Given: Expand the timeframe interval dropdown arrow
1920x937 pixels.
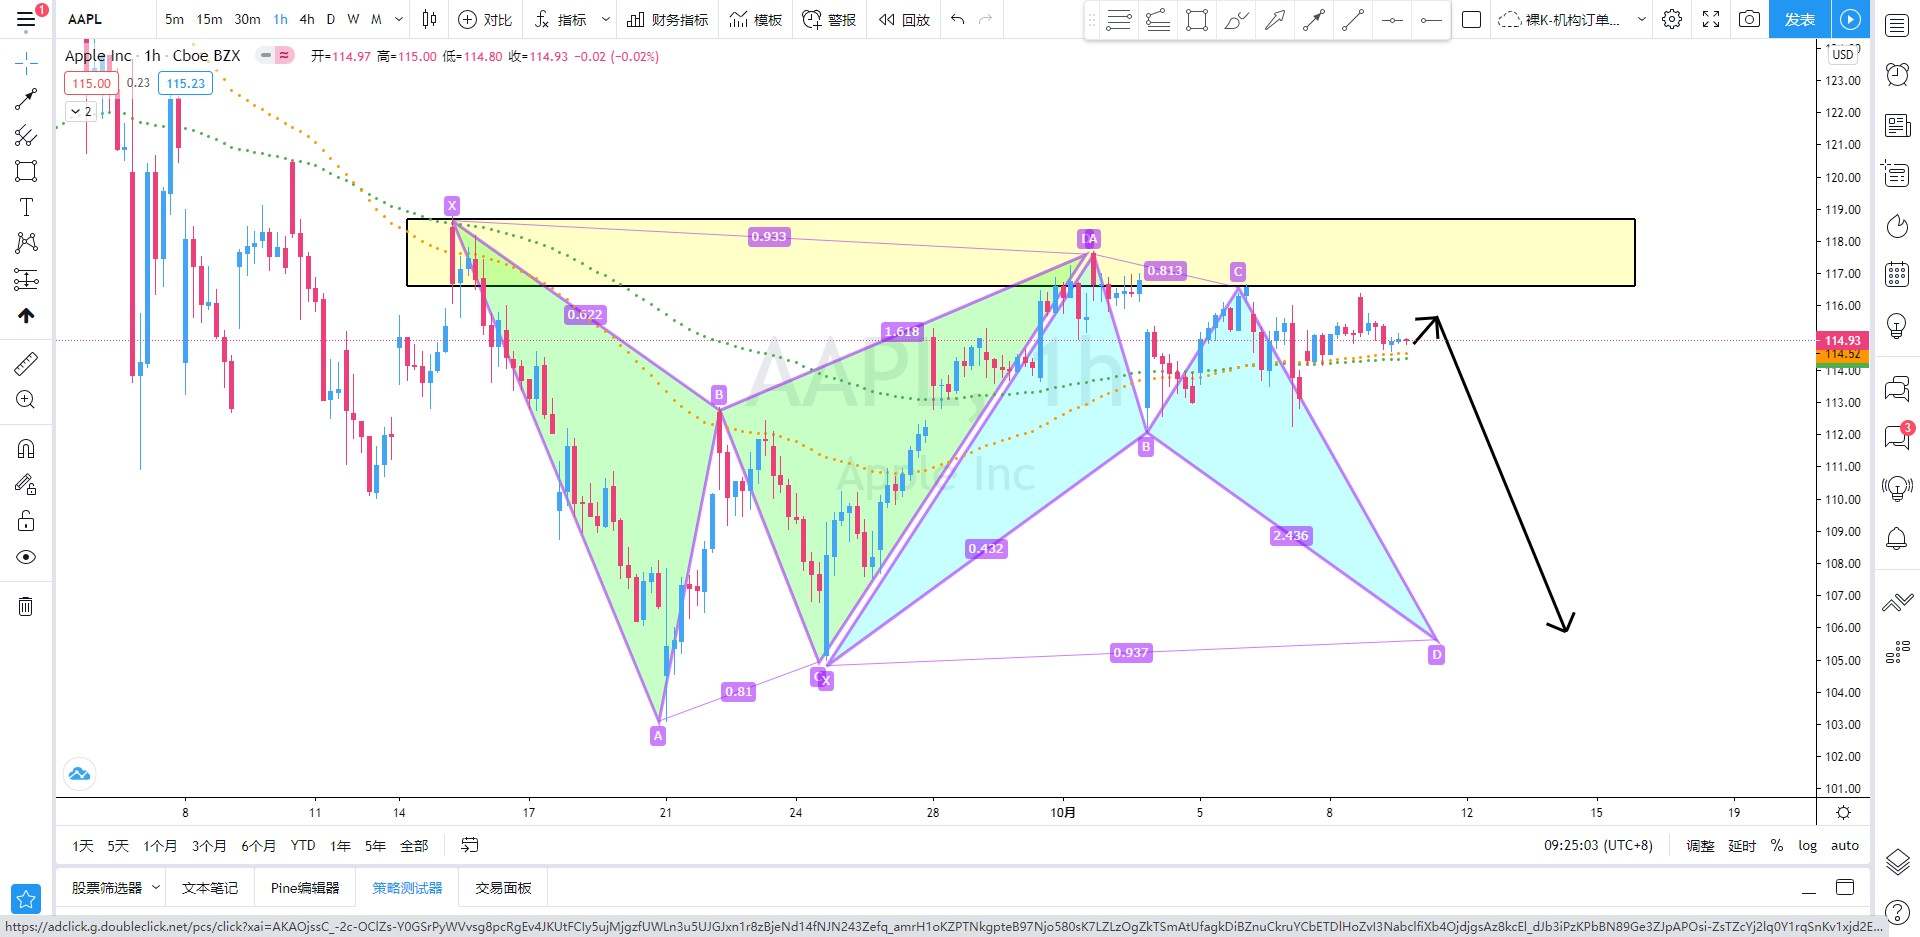Looking at the screenshot, I should (x=399, y=19).
